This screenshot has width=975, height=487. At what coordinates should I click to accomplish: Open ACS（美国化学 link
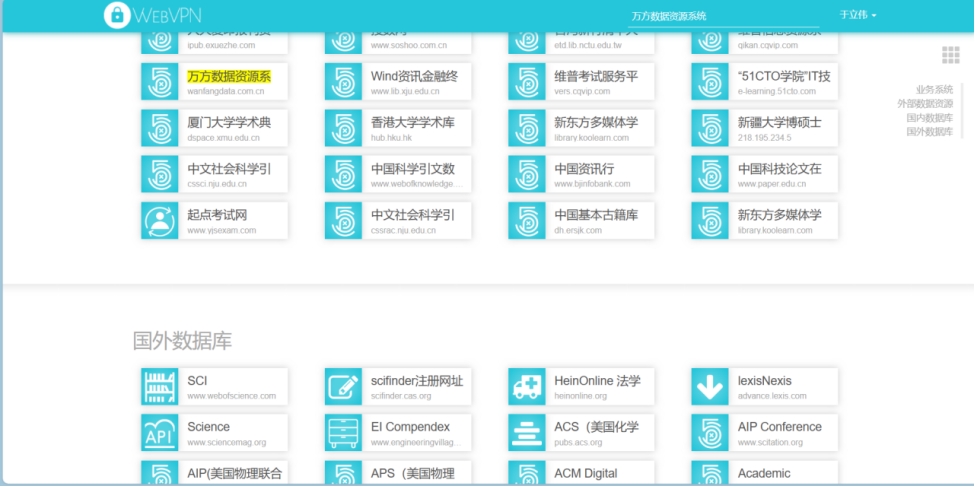coord(596,427)
